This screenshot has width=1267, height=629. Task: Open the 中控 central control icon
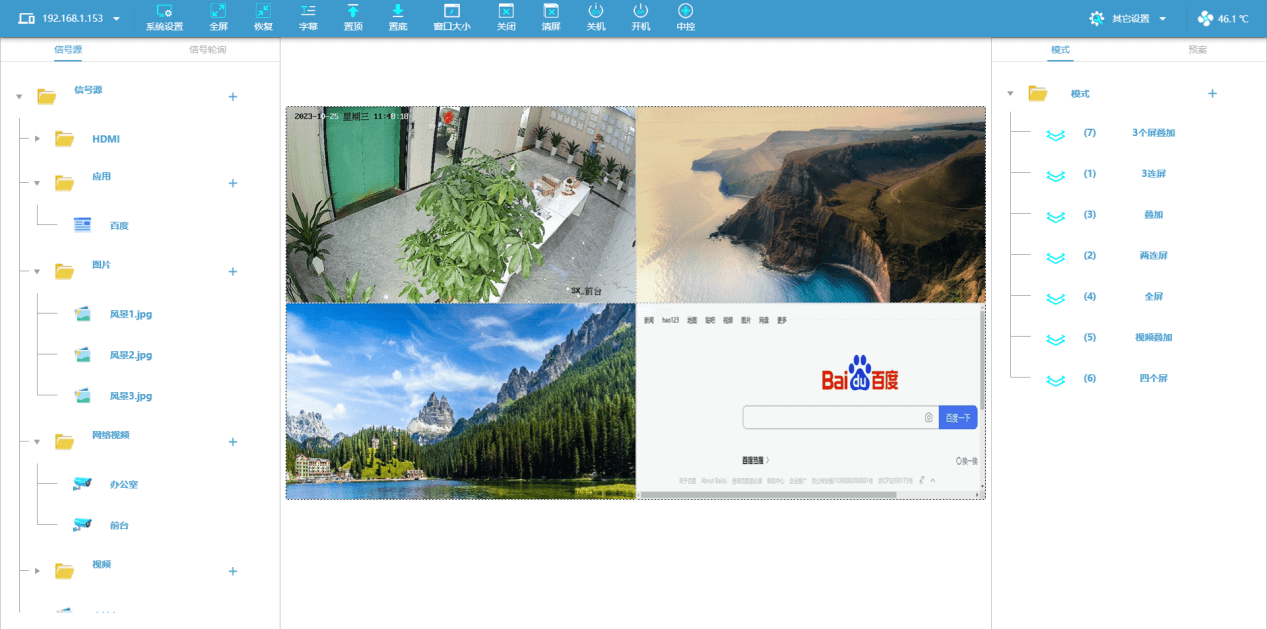tap(686, 17)
